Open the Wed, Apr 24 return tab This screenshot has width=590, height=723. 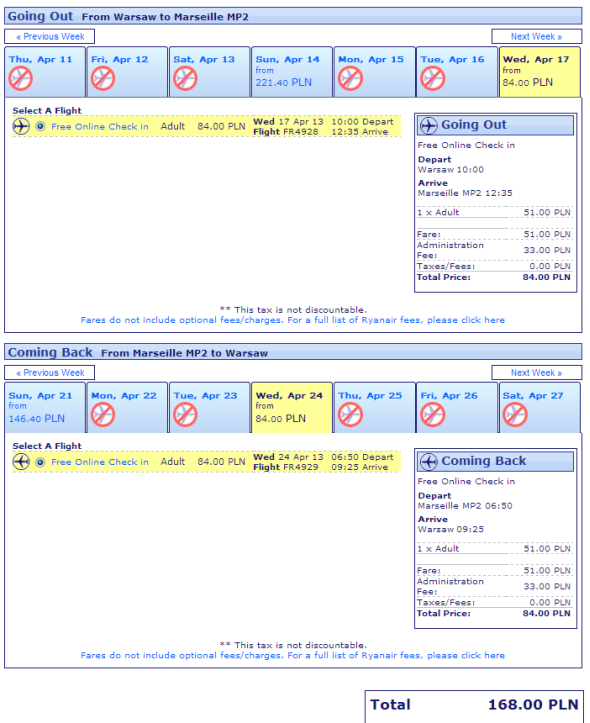[292, 408]
